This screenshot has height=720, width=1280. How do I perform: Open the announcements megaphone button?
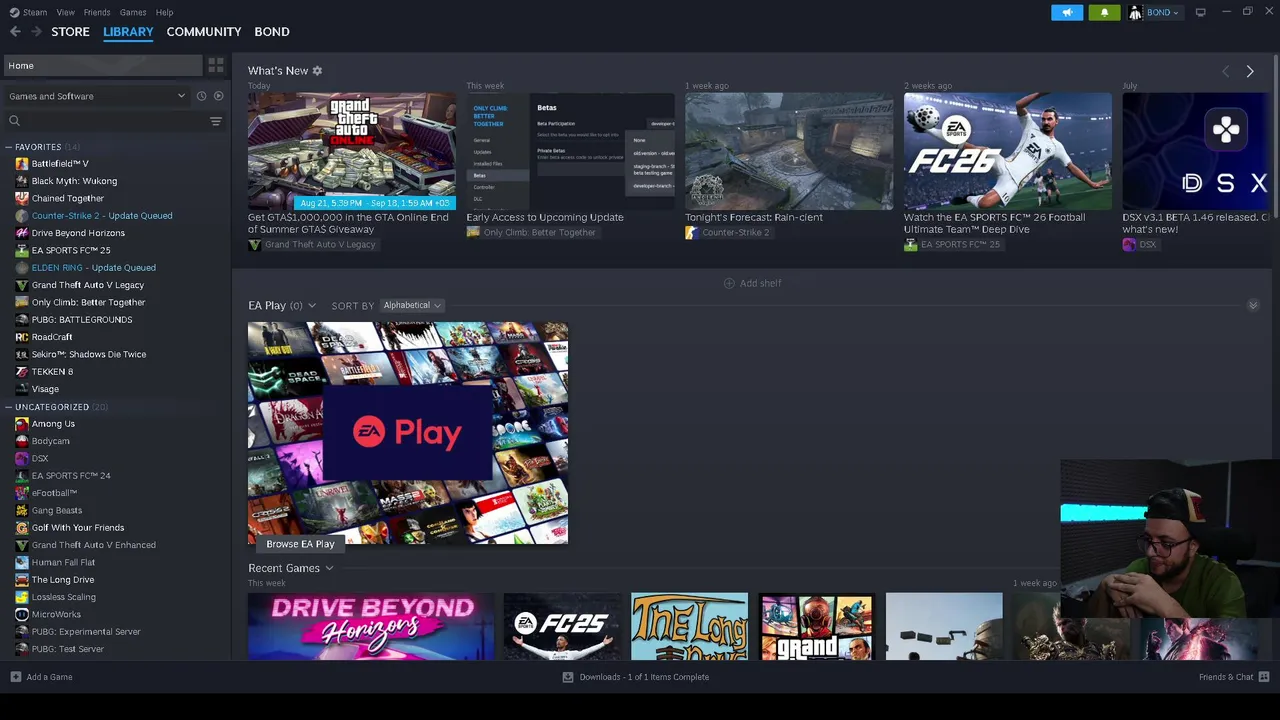coord(1067,12)
